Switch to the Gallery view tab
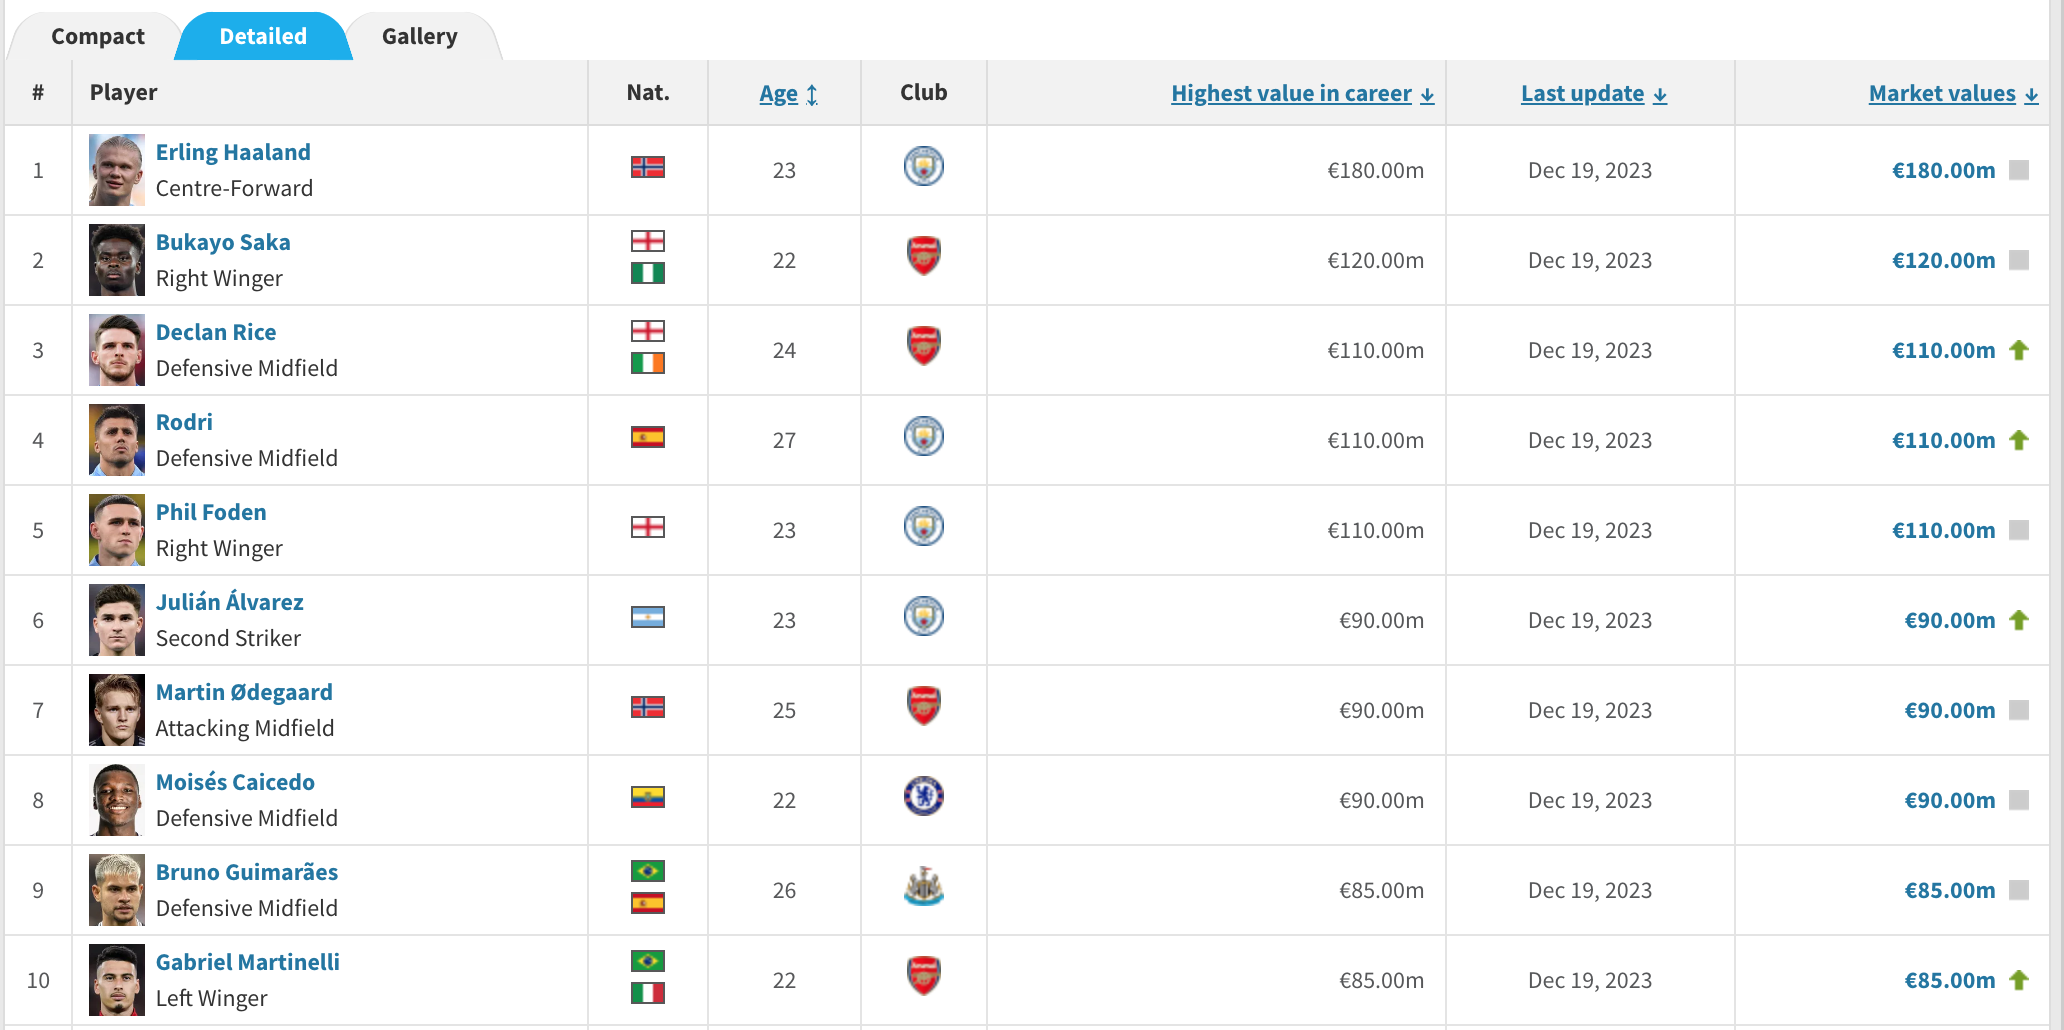Viewport: 2064px width, 1030px height. pyautogui.click(x=419, y=37)
